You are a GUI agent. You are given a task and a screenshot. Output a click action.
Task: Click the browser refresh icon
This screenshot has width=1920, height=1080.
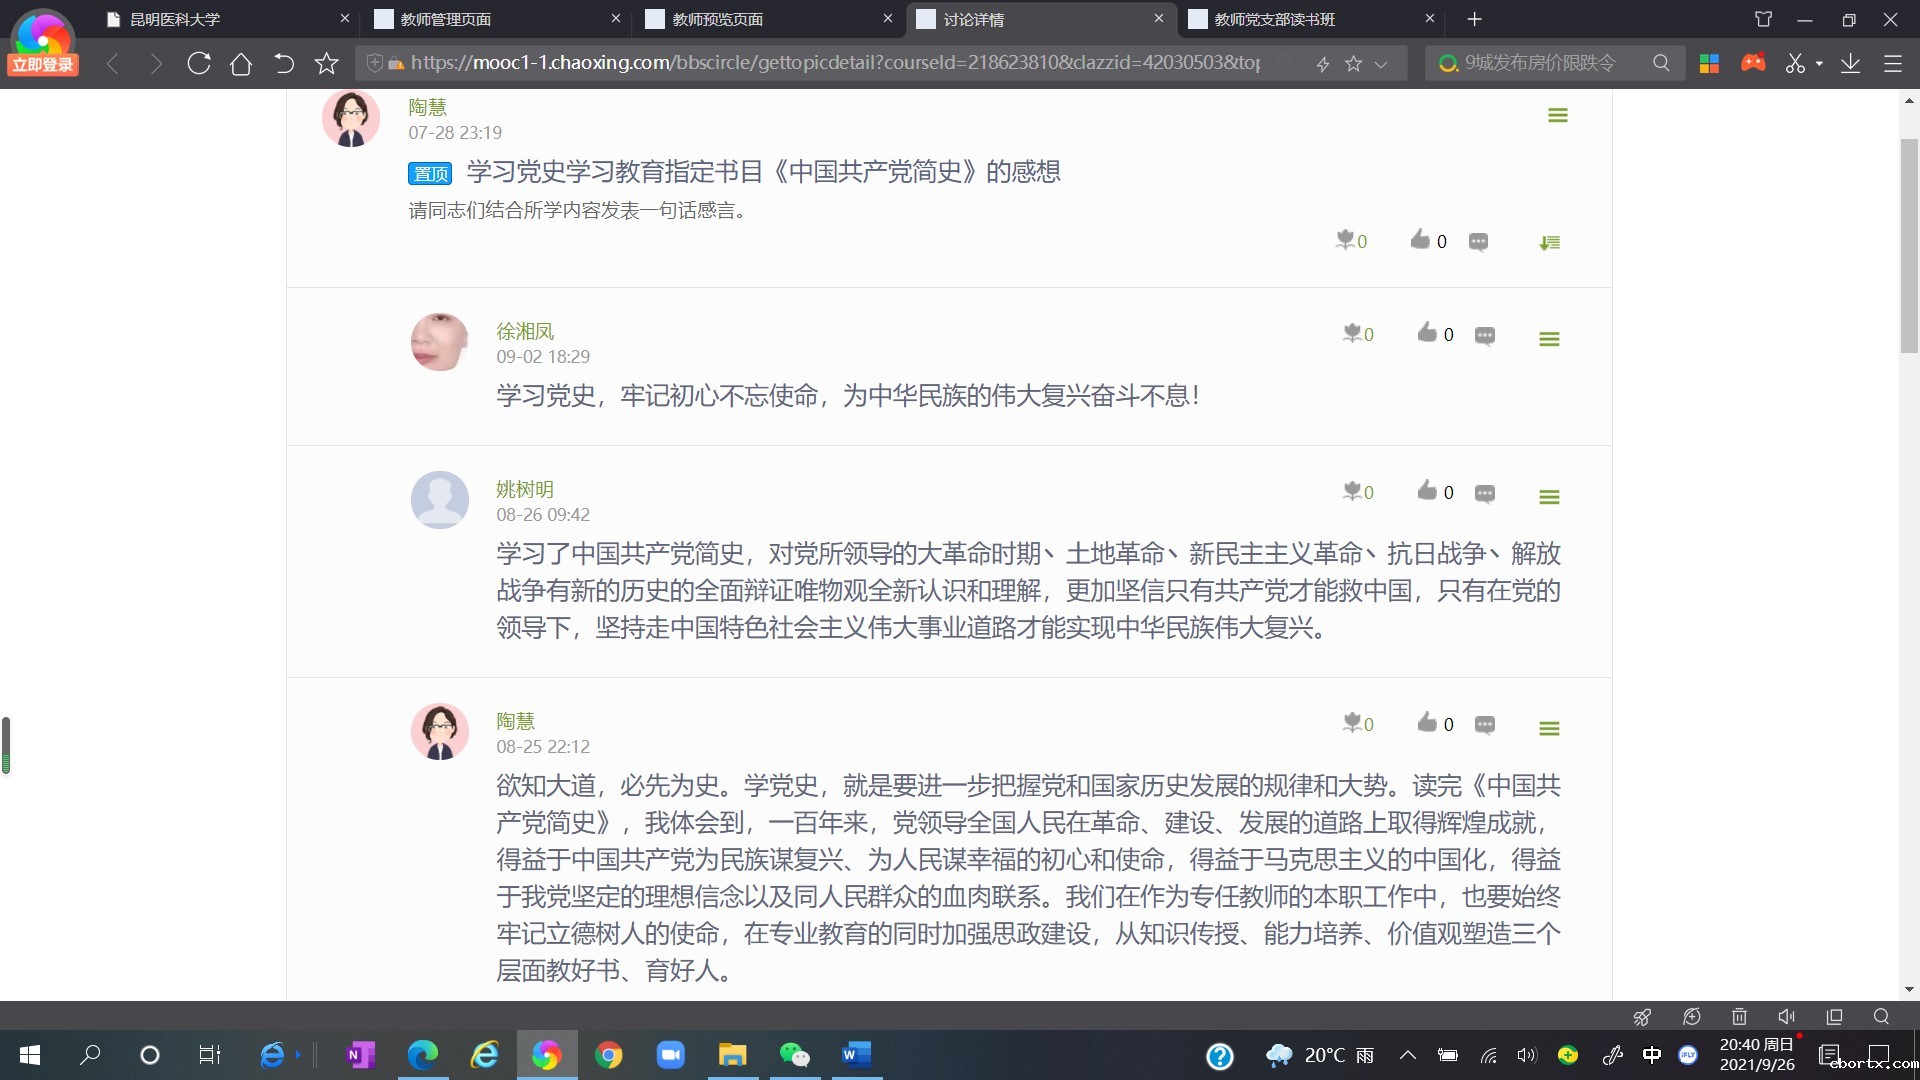(x=199, y=64)
